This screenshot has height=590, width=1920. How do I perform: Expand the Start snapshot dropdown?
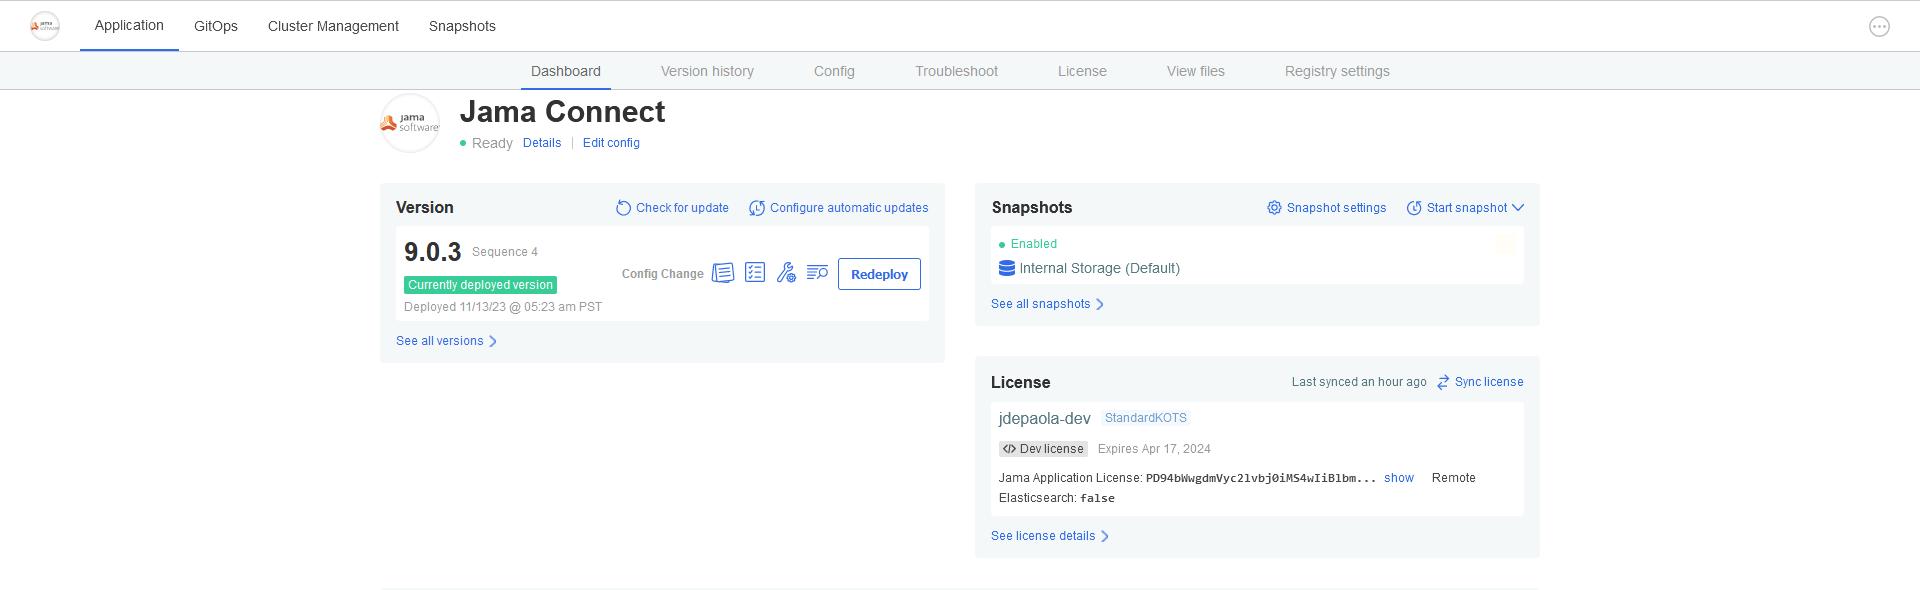pos(1465,208)
